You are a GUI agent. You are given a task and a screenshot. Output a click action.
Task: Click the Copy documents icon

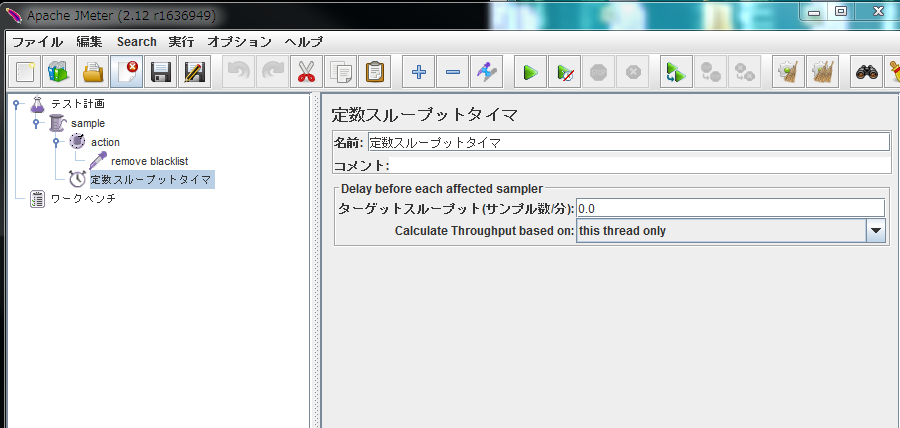coord(340,72)
